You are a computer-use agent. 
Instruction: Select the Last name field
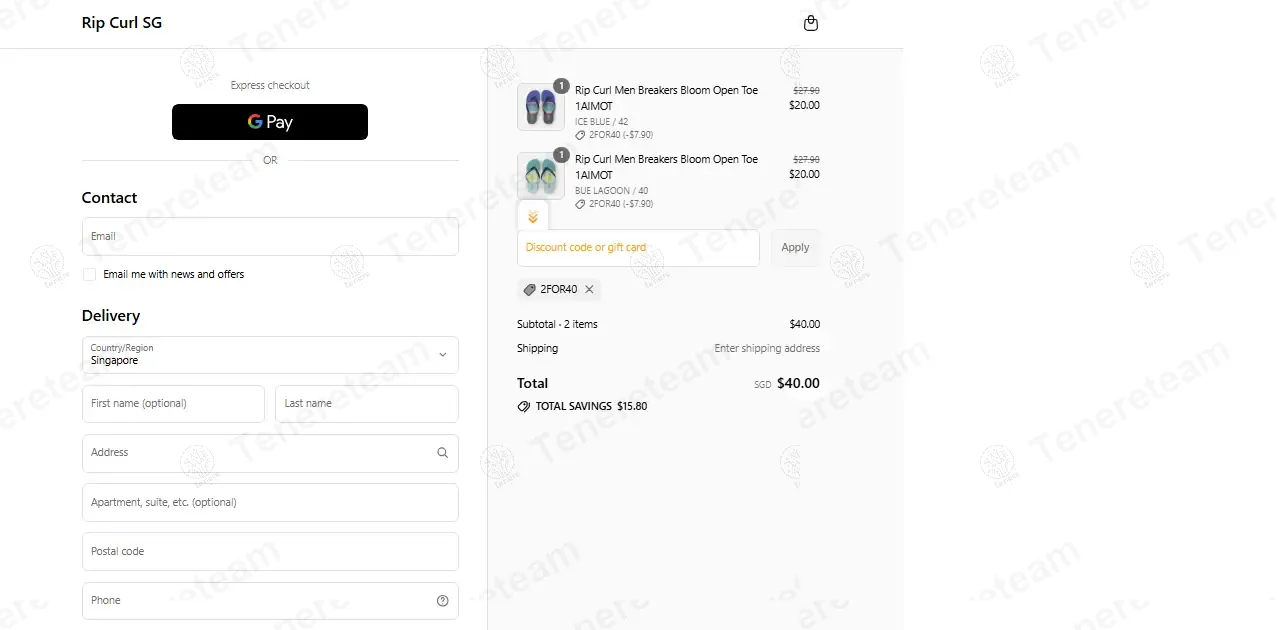[x=366, y=404]
